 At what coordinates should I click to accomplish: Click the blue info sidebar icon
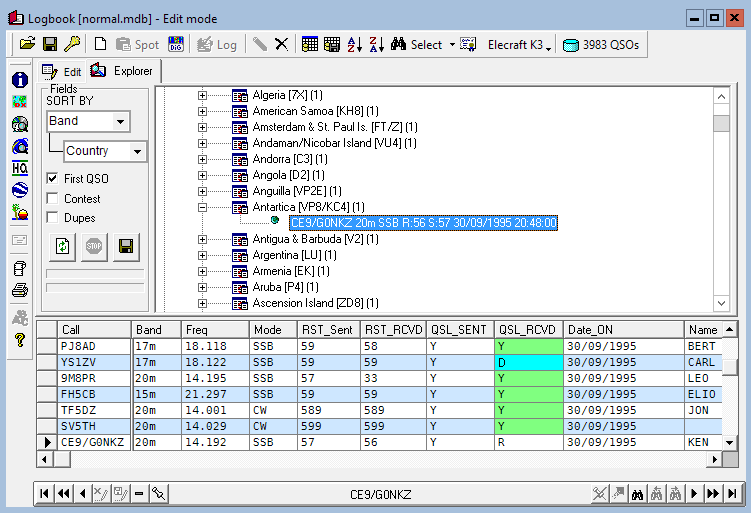pos(20,80)
